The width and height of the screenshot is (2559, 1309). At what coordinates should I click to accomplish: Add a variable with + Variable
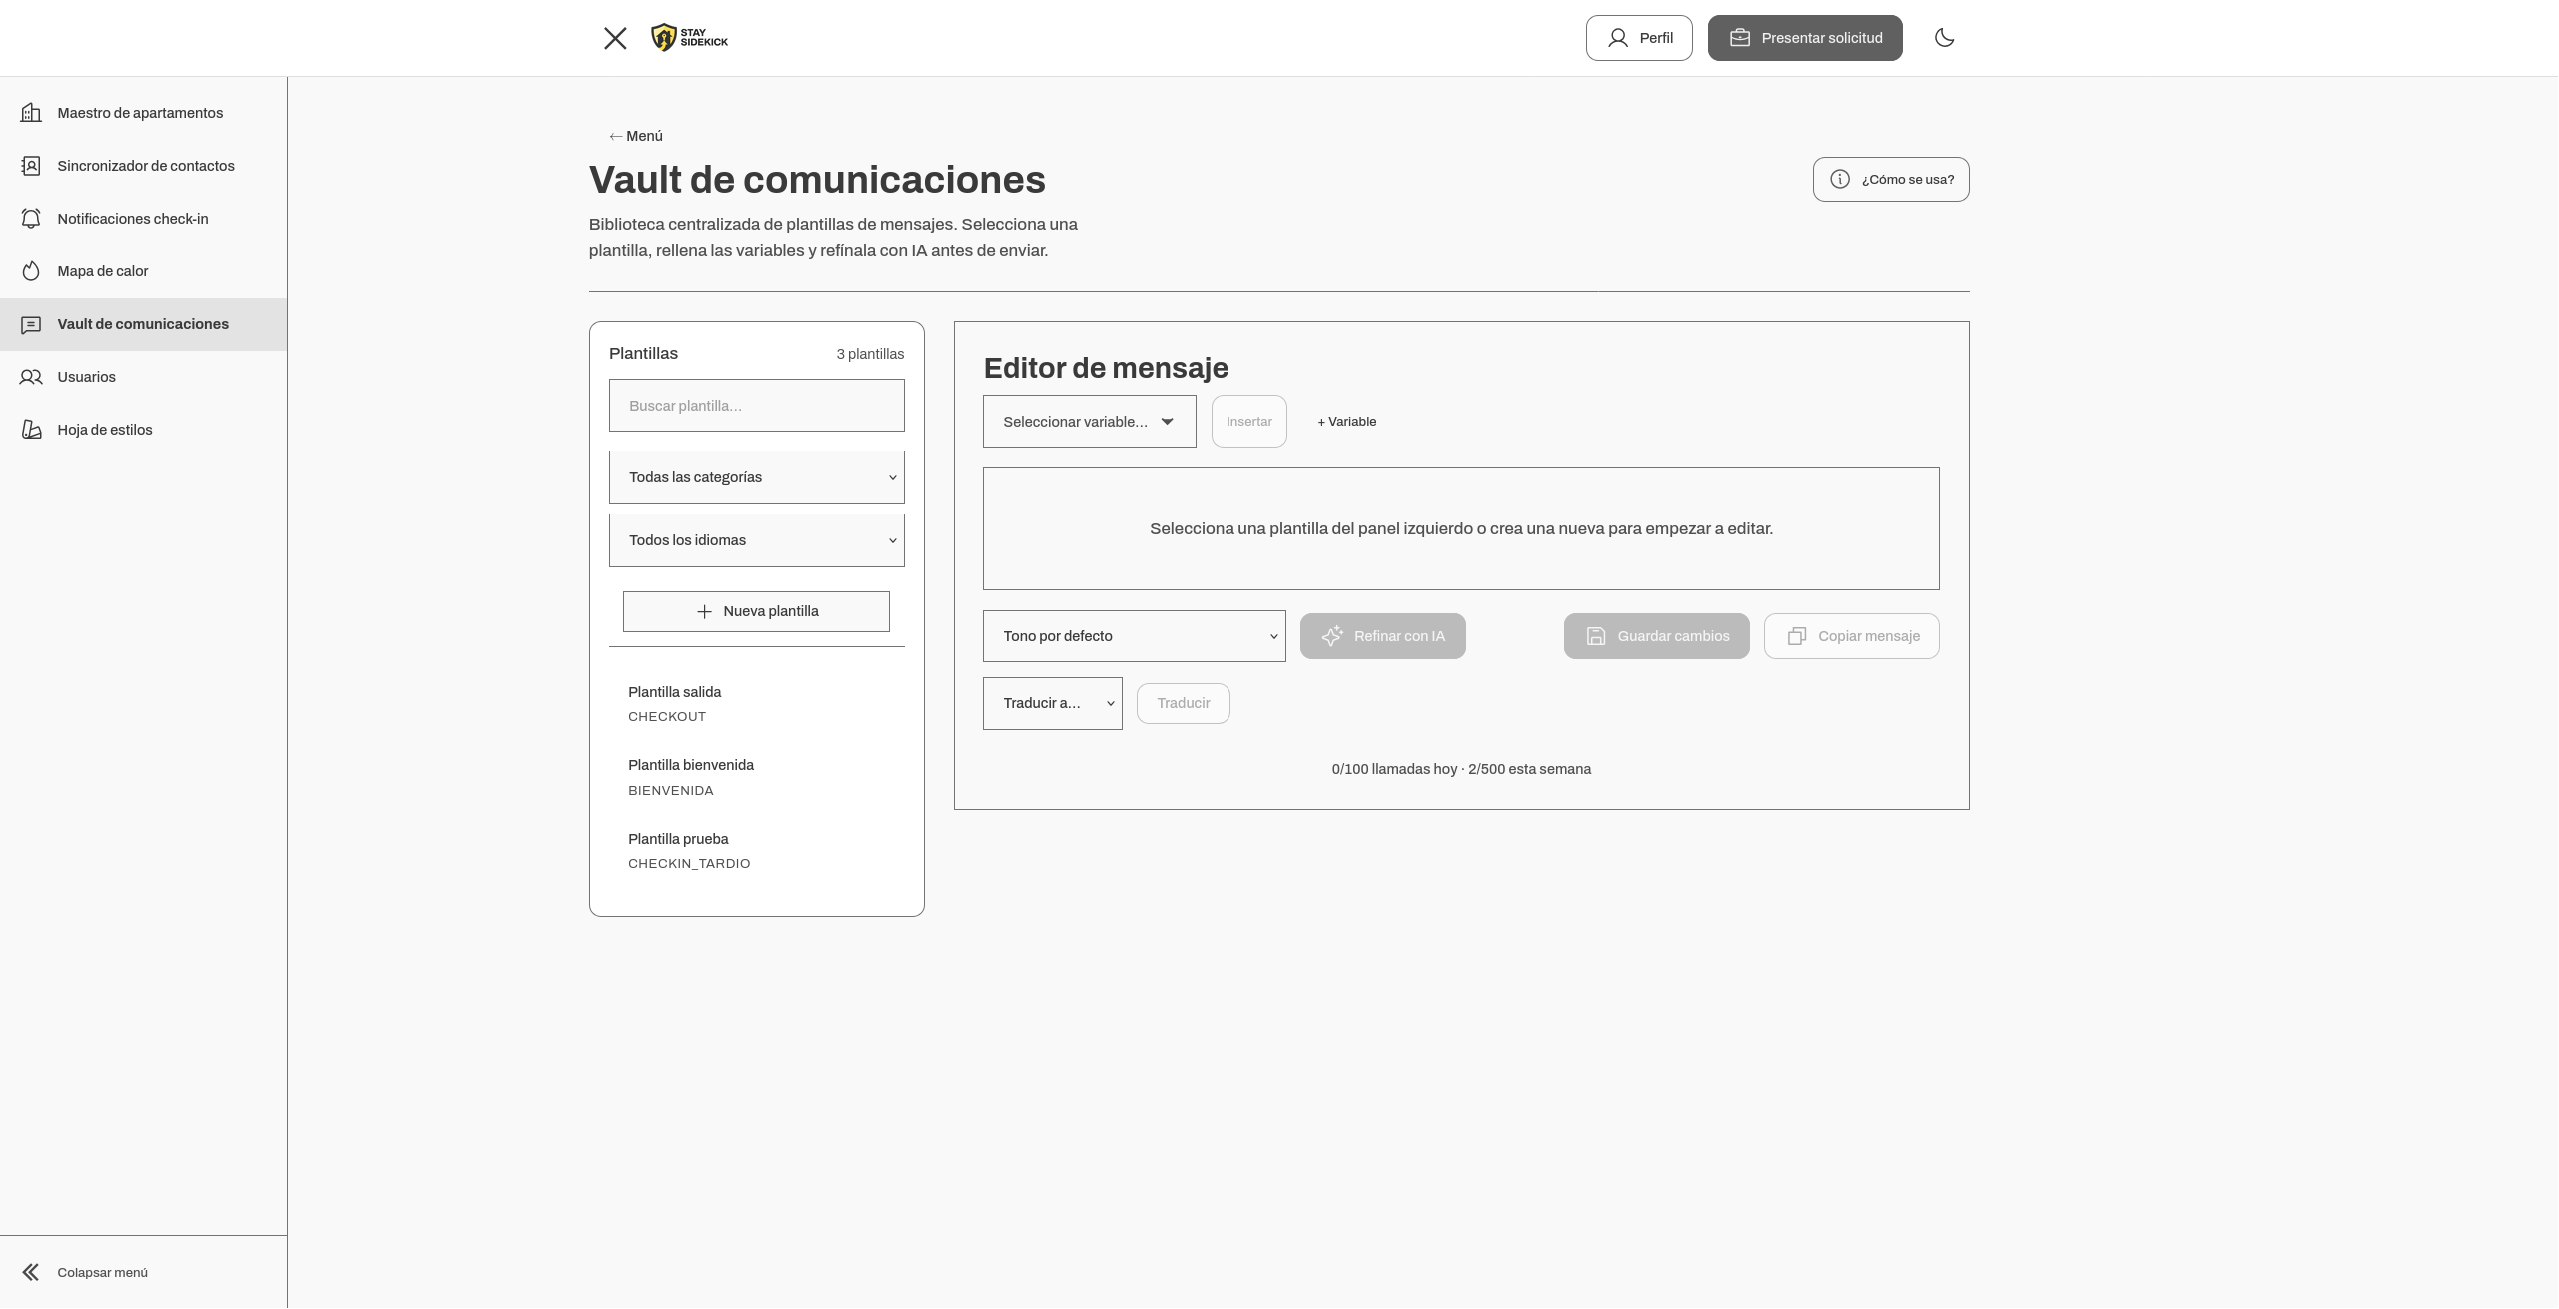click(x=1347, y=422)
